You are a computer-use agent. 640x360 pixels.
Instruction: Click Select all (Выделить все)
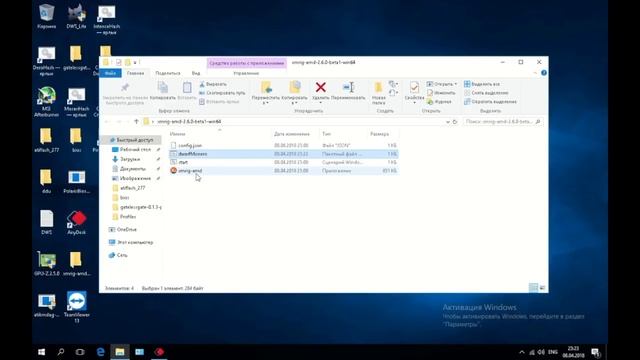point(482,84)
